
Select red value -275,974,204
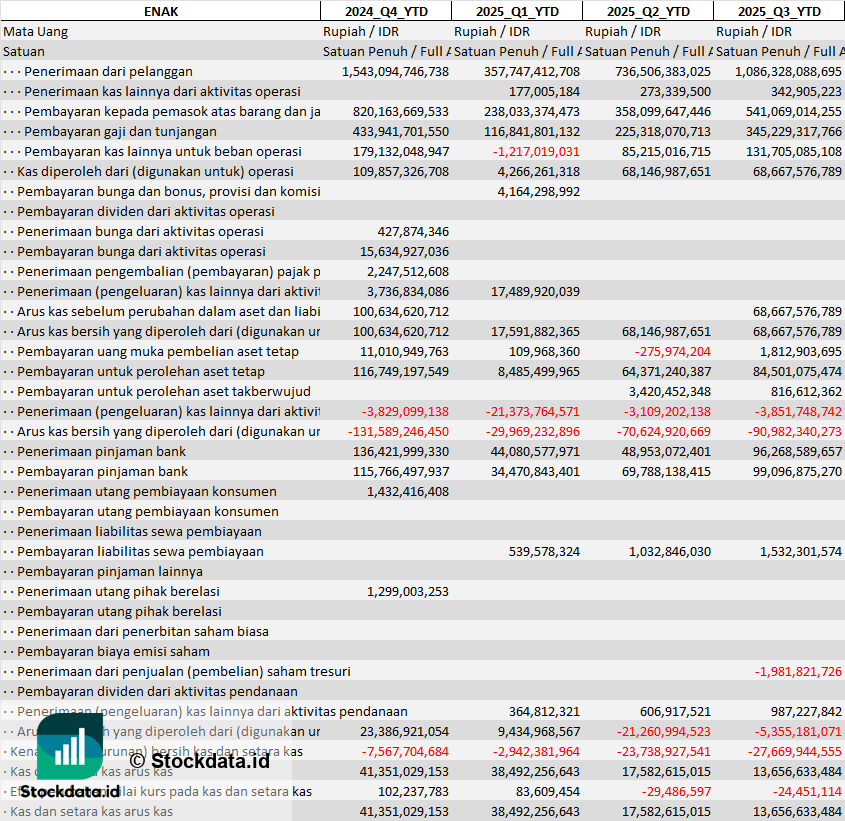[x=673, y=351]
